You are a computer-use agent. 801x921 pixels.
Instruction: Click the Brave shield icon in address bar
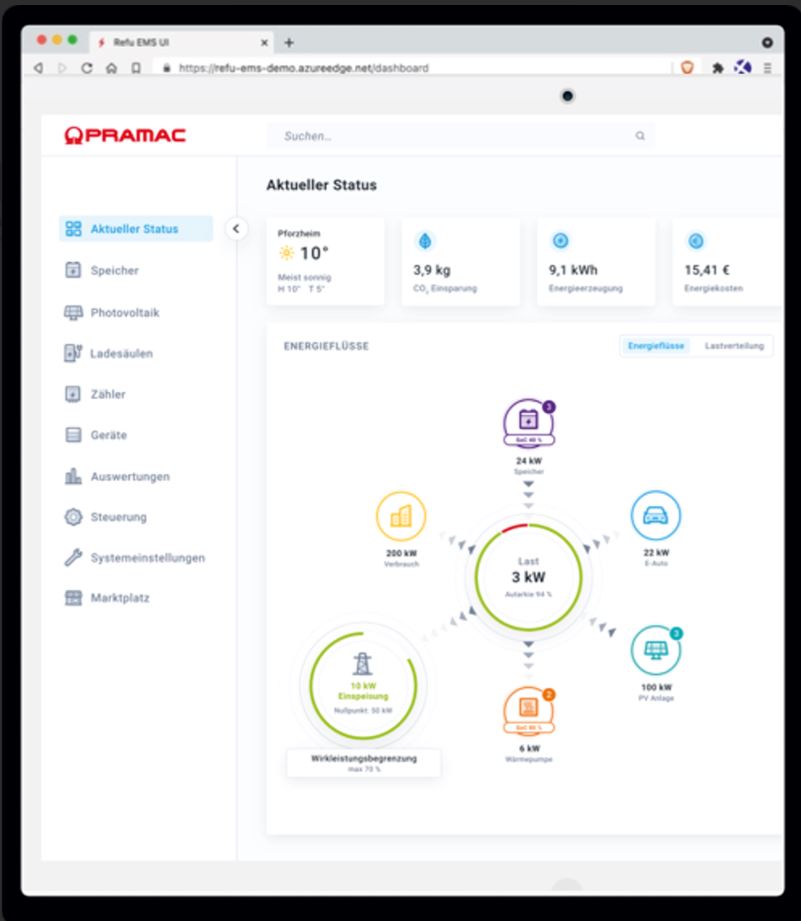point(687,68)
